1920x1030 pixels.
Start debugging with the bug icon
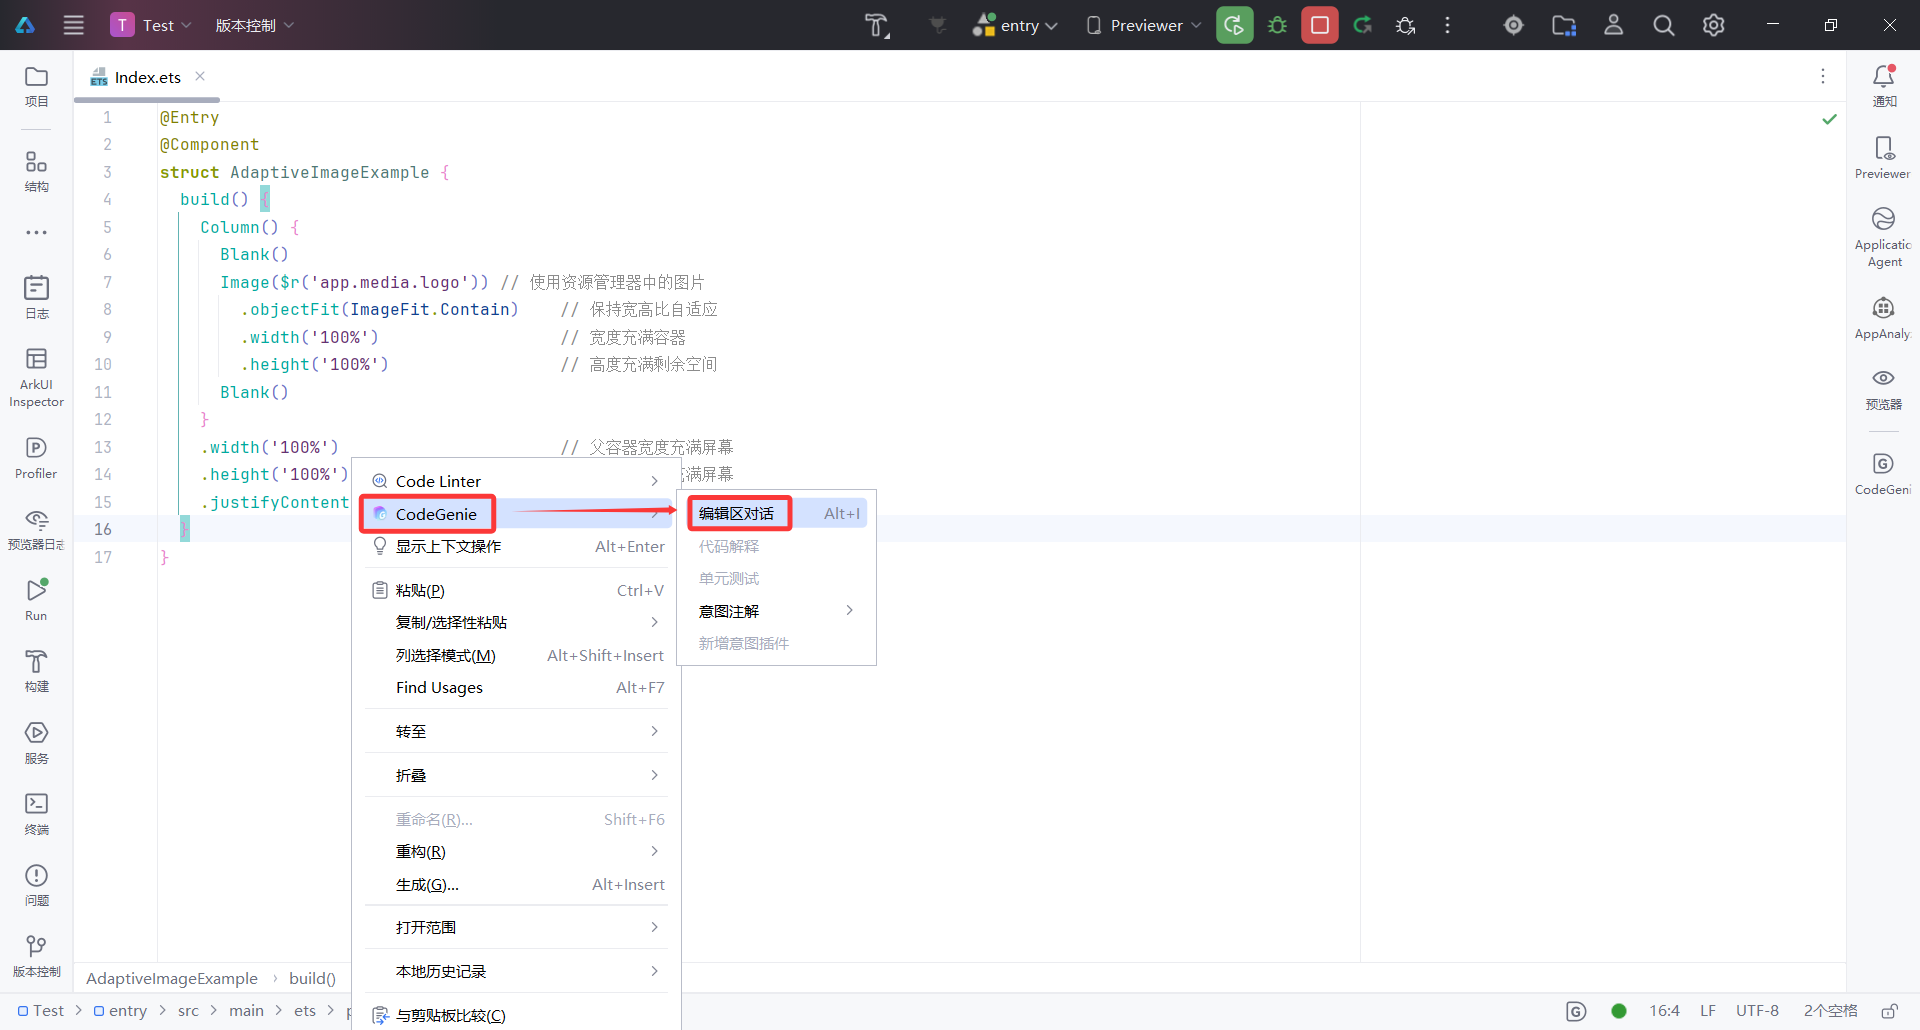pos(1277,25)
